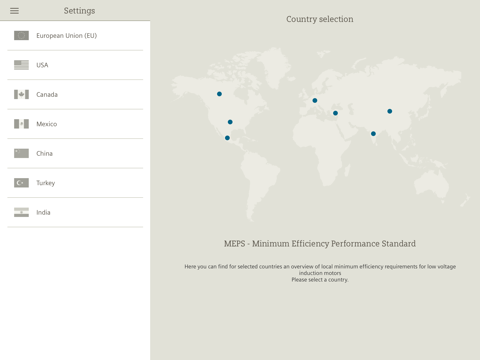Open the hamburger menu icon
Viewport: 480px width, 360px height.
coord(14,11)
